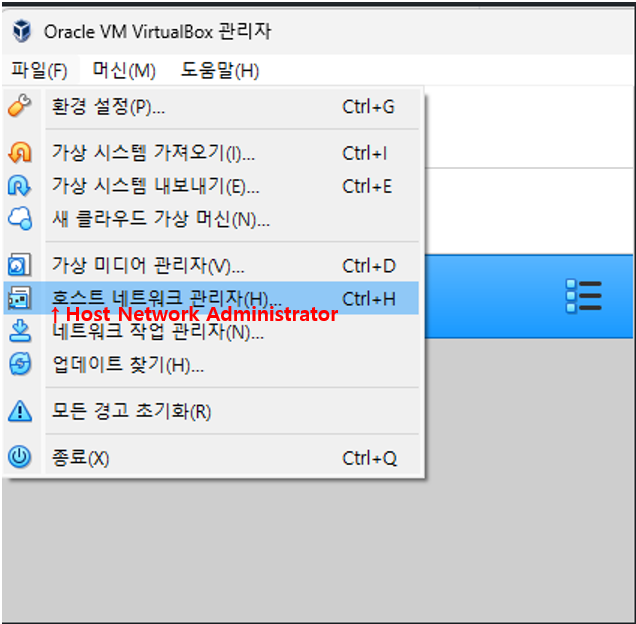Open the list-style tools menu button
The height and width of the screenshot is (624, 636).
[583, 296]
